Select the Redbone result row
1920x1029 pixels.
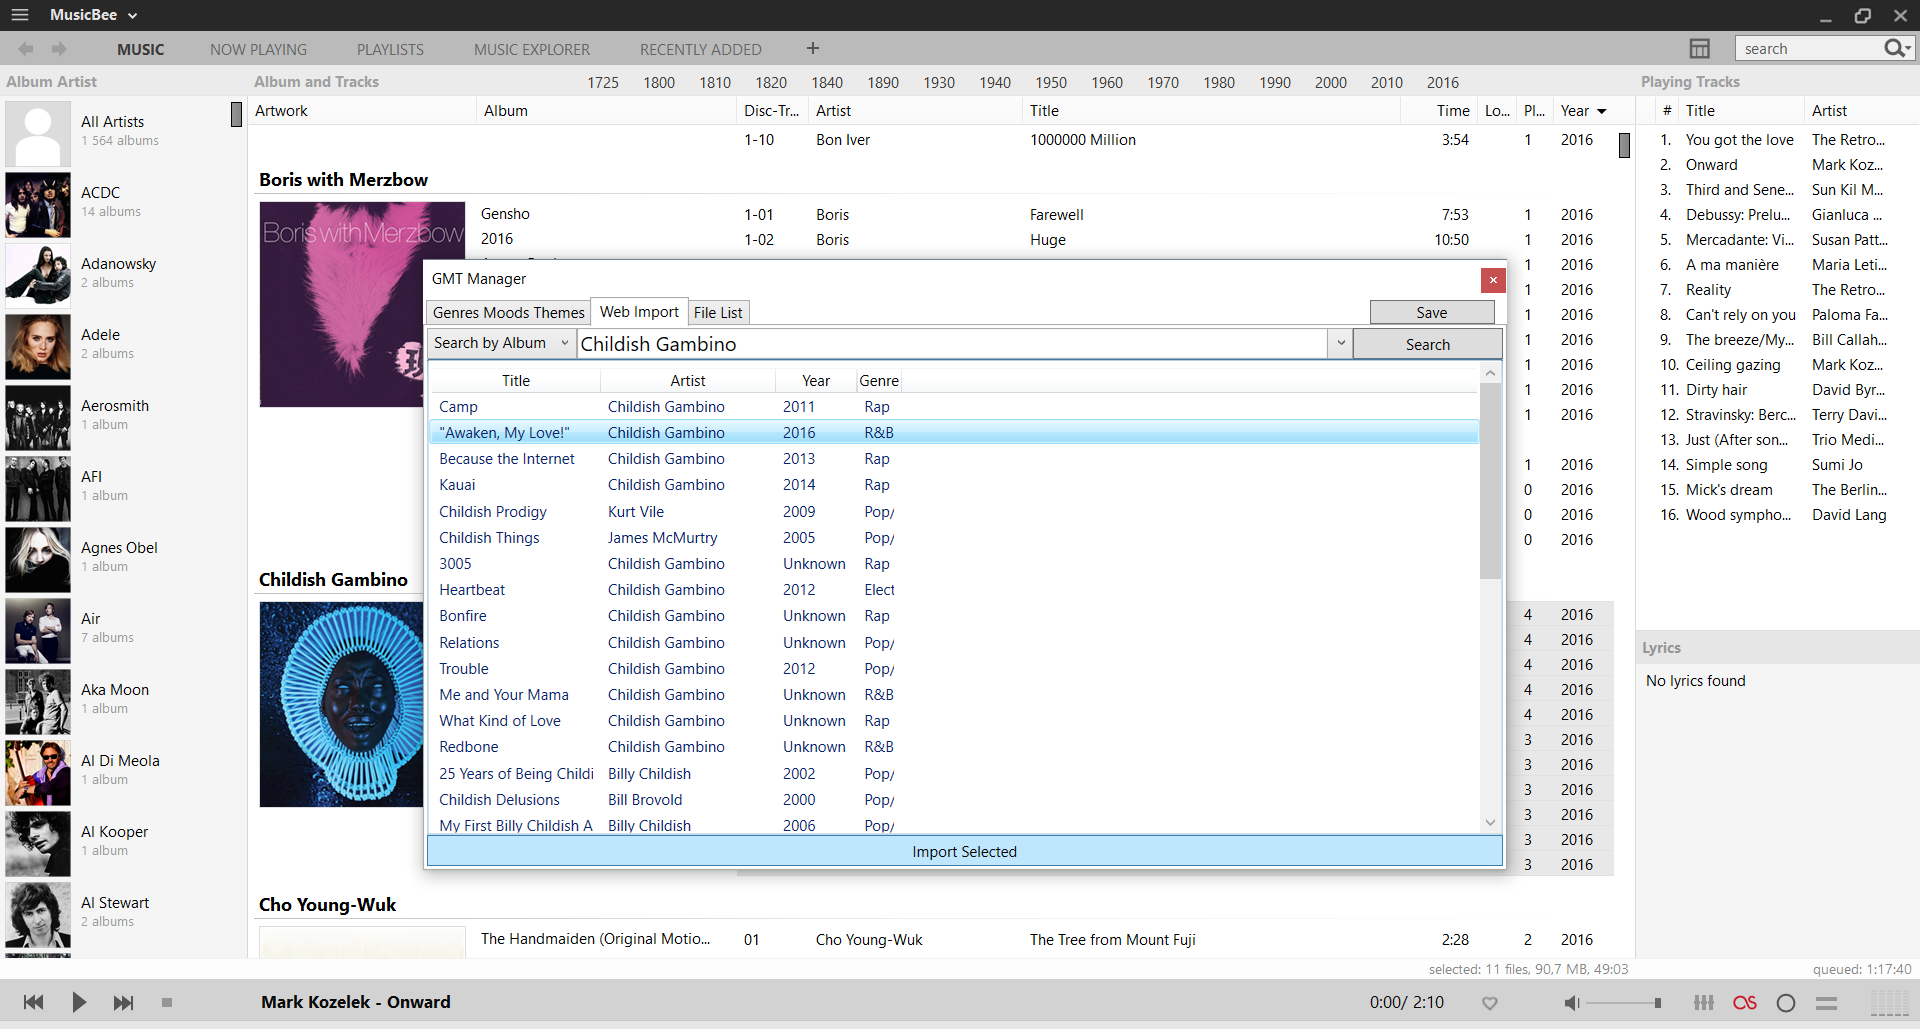coord(953,747)
